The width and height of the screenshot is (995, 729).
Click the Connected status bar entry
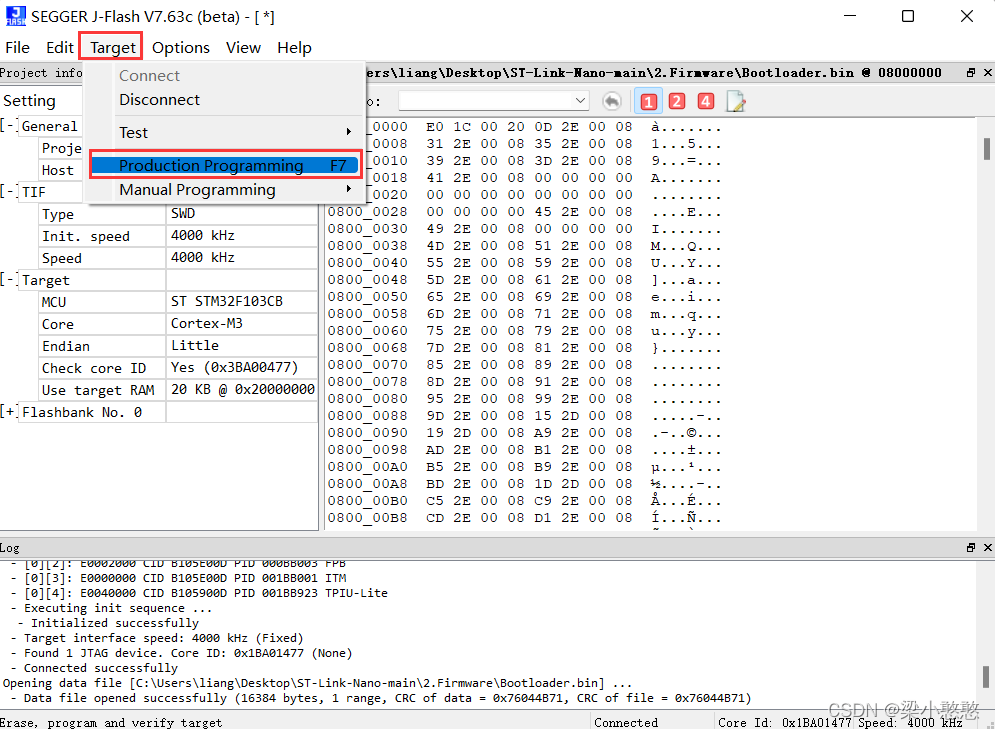[626, 723]
